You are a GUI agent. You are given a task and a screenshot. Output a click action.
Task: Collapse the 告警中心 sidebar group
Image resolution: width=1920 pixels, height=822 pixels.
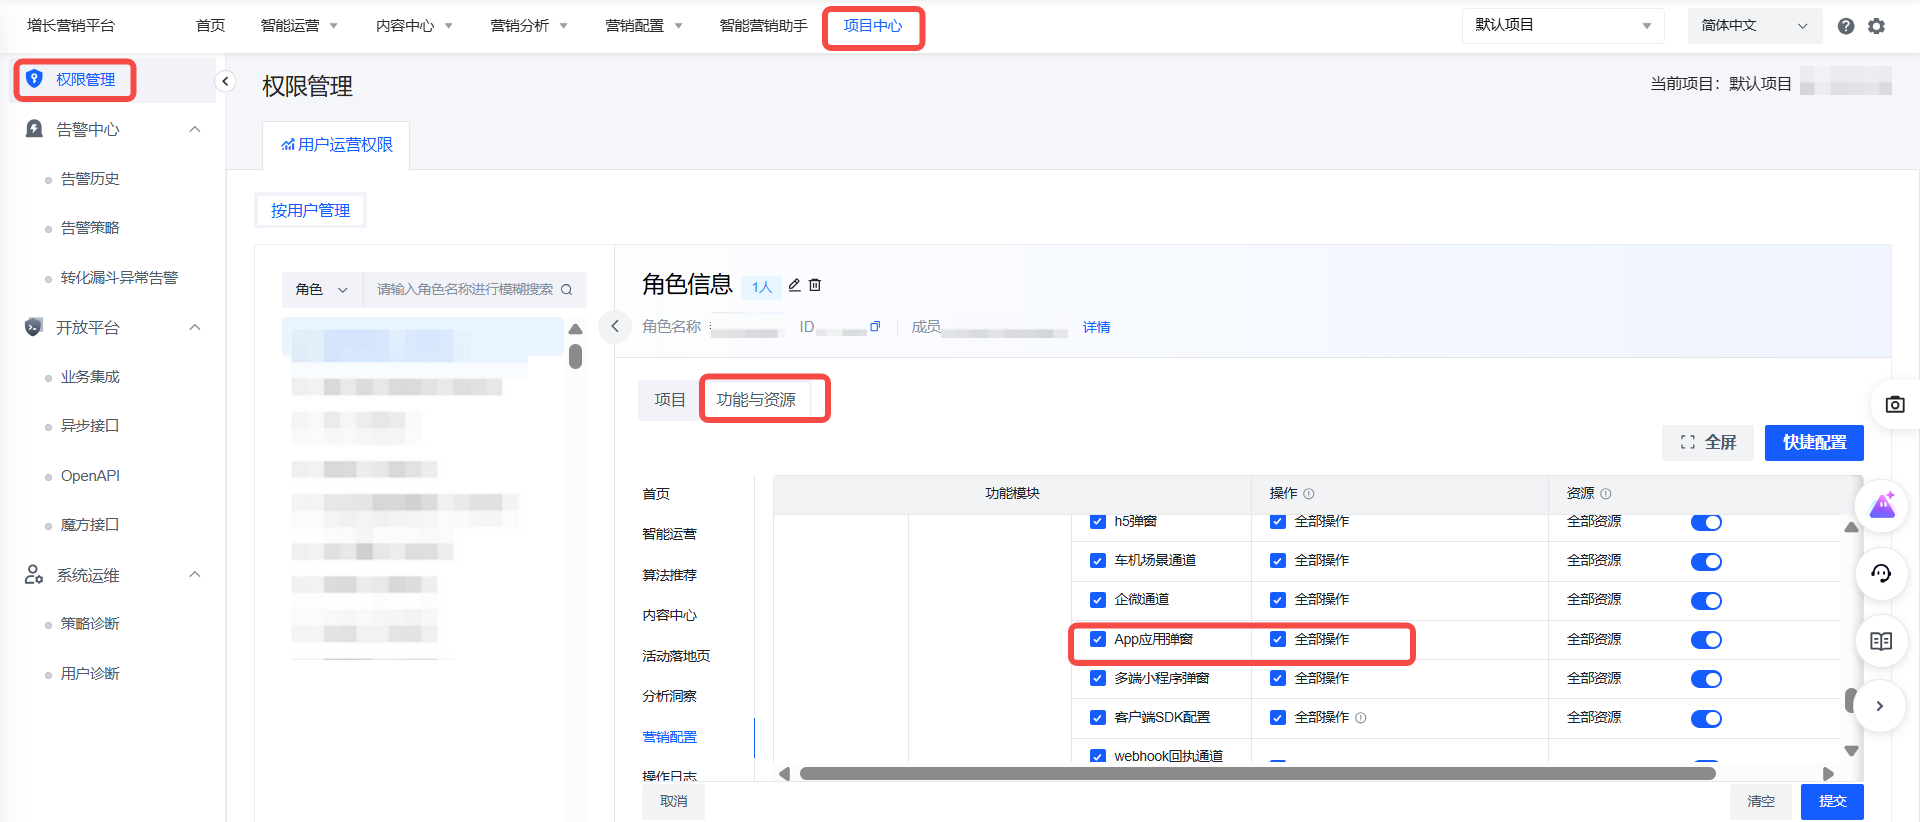(x=195, y=129)
